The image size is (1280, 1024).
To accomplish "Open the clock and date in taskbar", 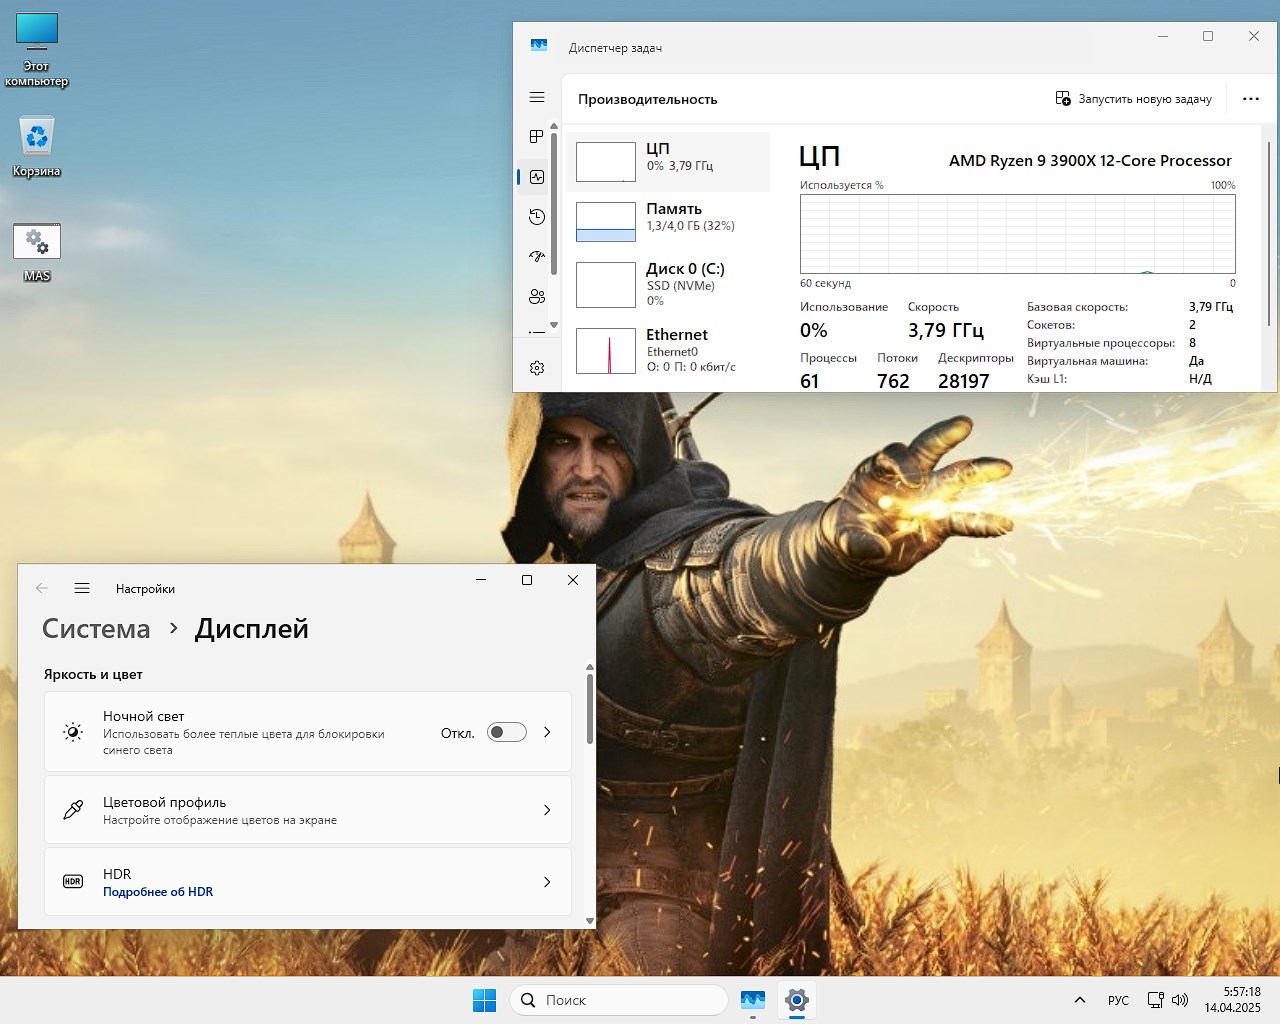I will tap(1232, 1000).
